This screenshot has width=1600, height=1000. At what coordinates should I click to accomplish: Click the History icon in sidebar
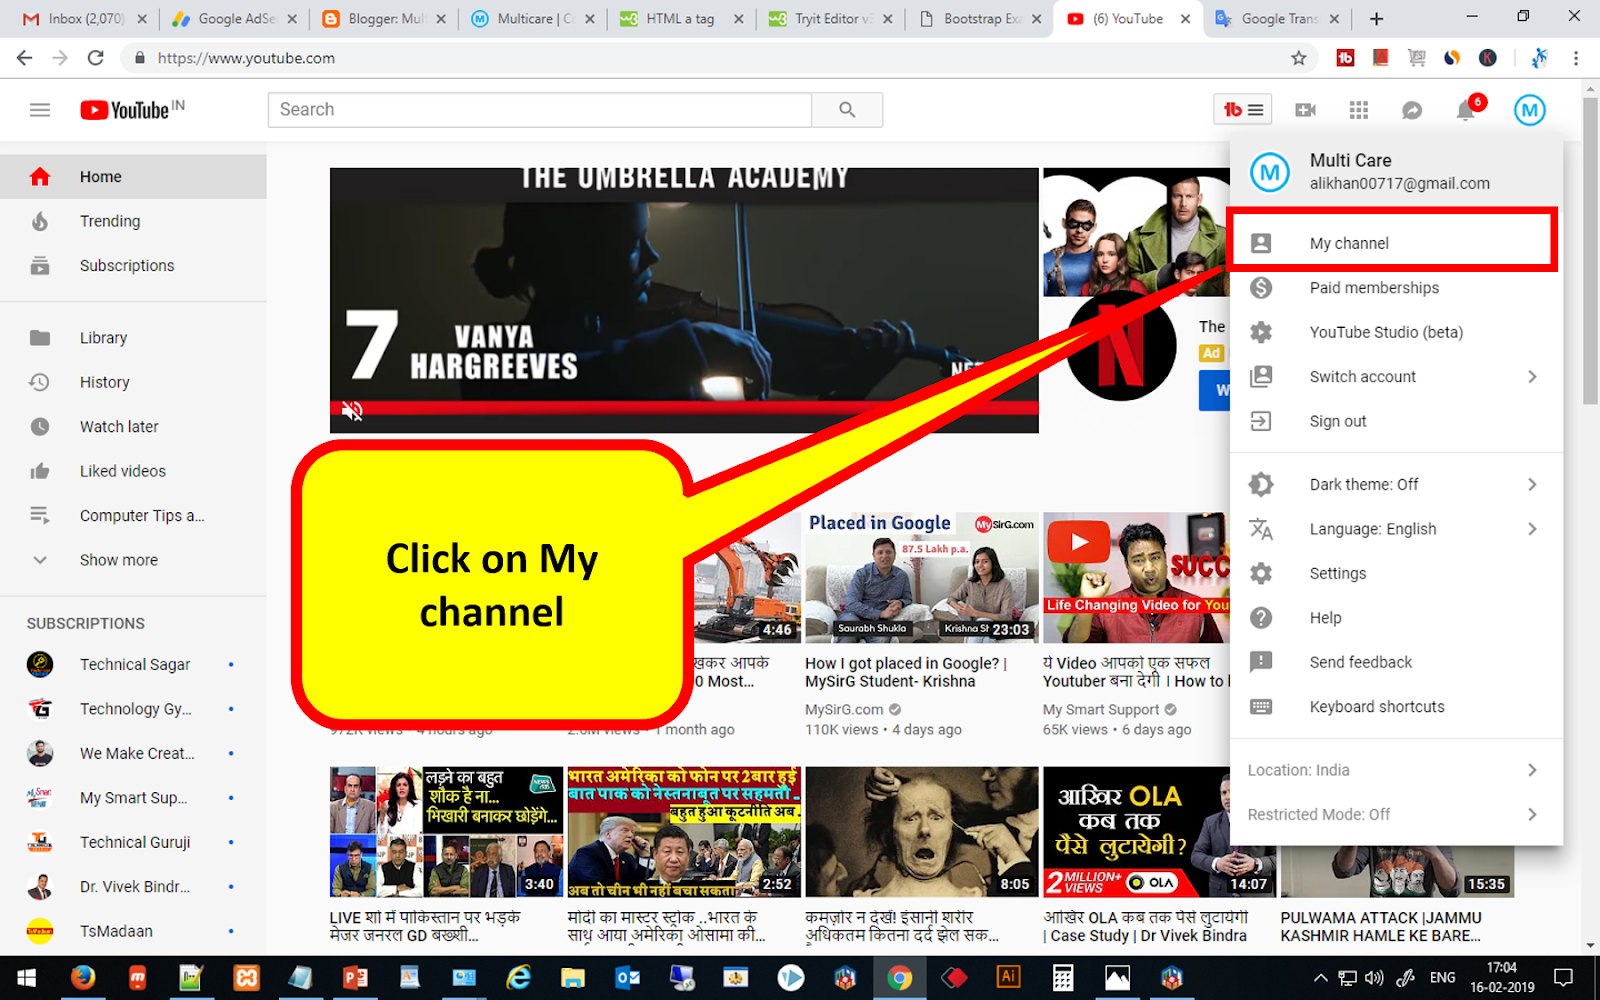tap(40, 382)
